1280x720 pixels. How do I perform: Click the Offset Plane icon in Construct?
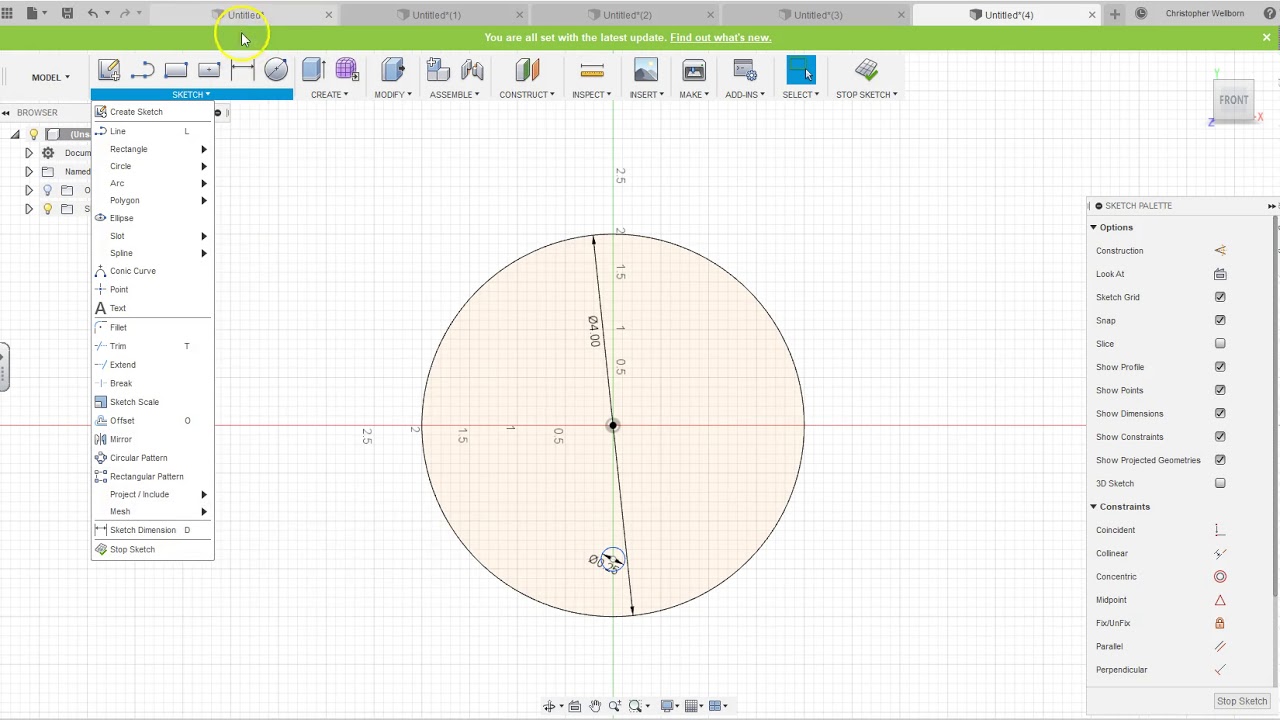[x=527, y=70]
